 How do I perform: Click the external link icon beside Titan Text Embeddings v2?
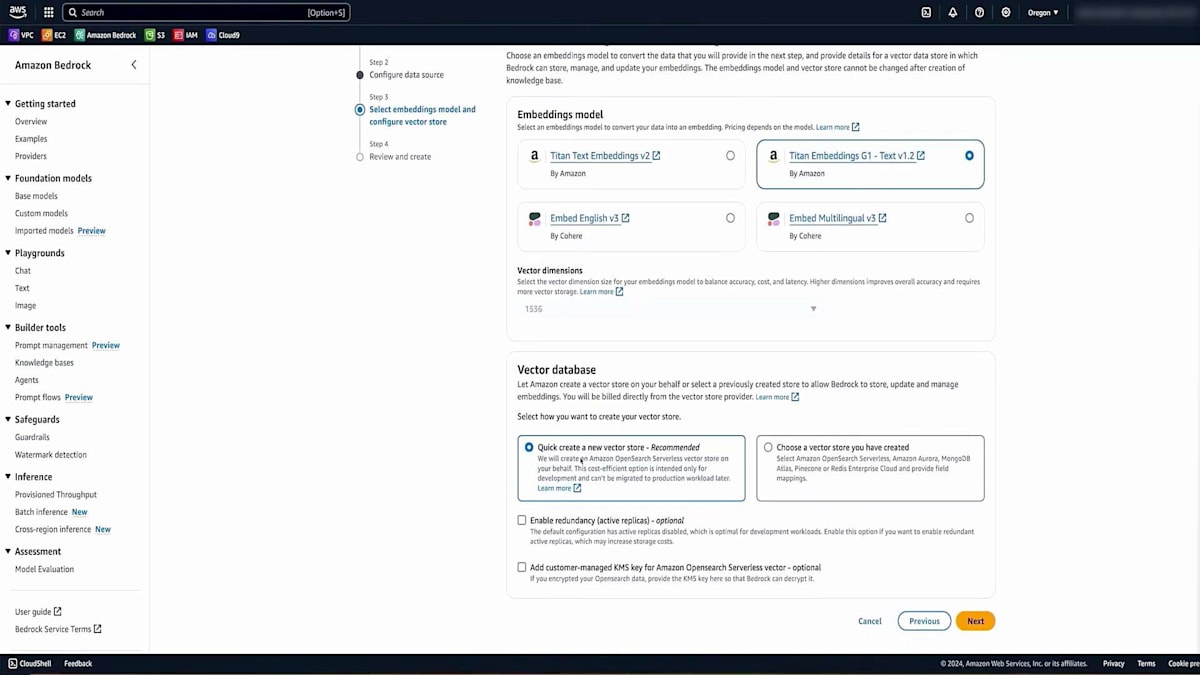tap(656, 156)
